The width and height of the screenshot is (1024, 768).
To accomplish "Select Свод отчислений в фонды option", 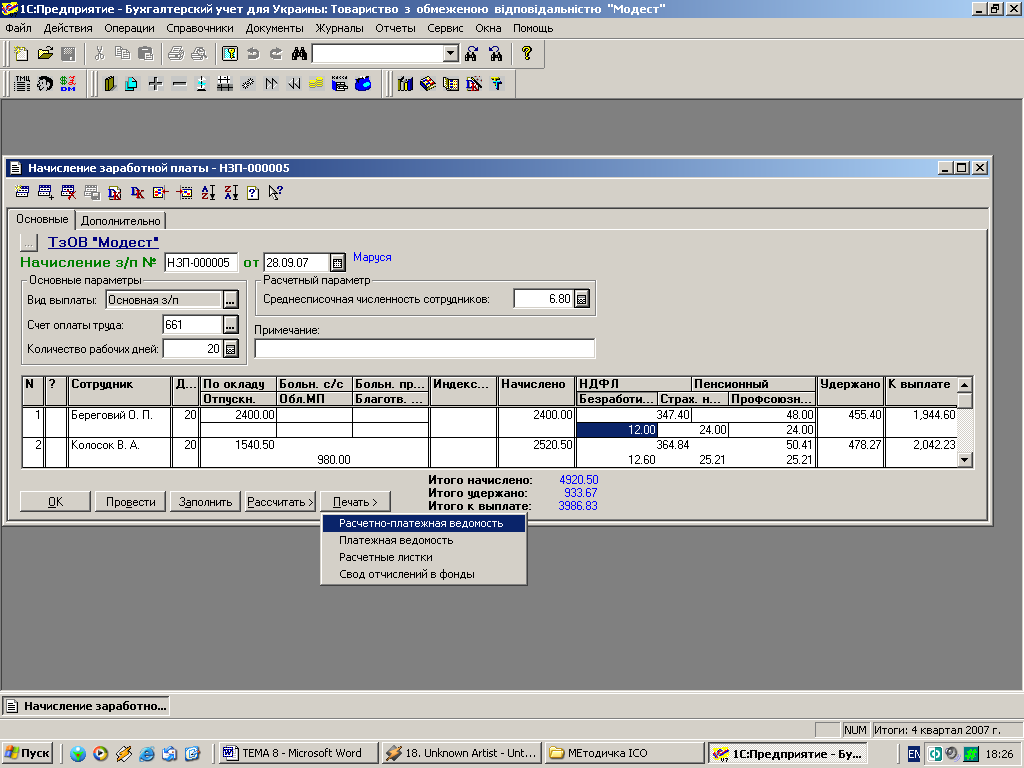I will [424, 574].
